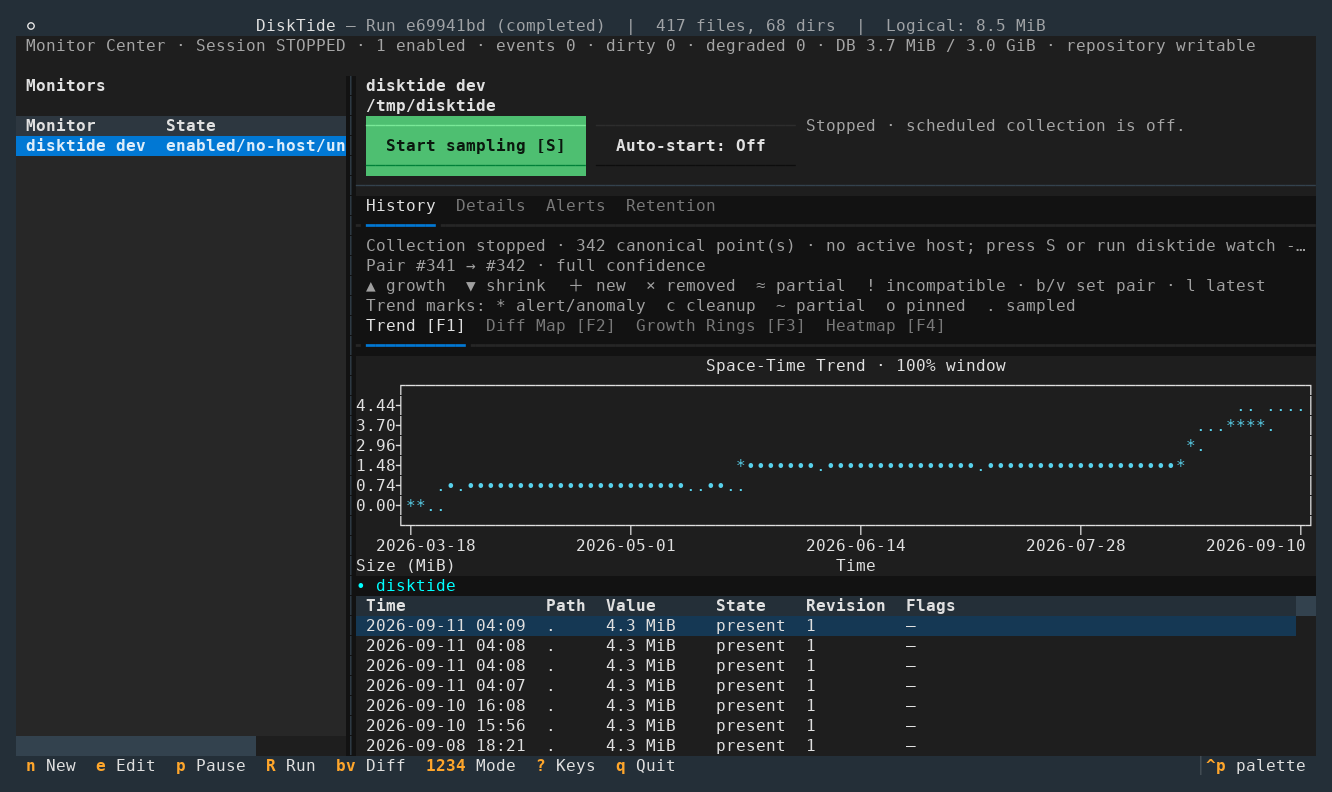Viewport: 1332px width, 792px height.
Task: Select the Trend [F1] view tab
Action: [416, 326]
